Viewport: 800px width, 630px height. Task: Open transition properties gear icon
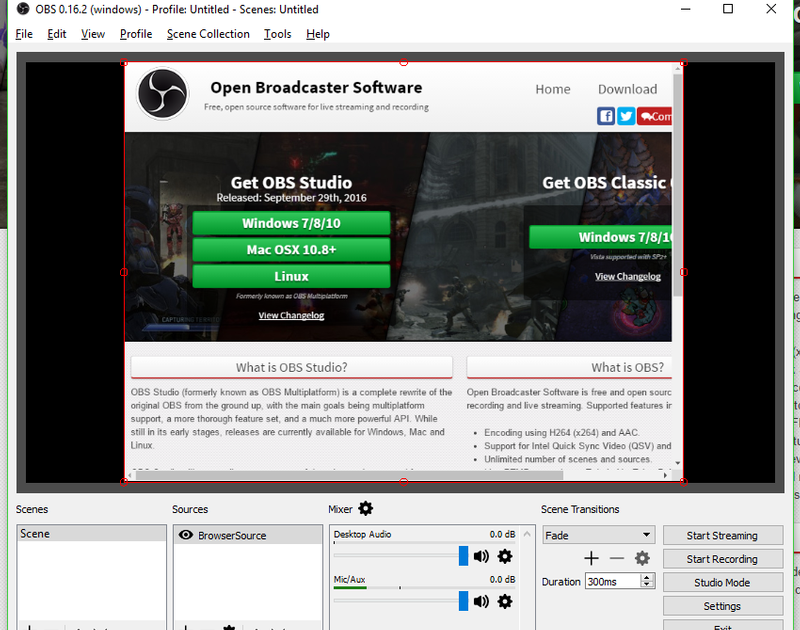(x=642, y=558)
